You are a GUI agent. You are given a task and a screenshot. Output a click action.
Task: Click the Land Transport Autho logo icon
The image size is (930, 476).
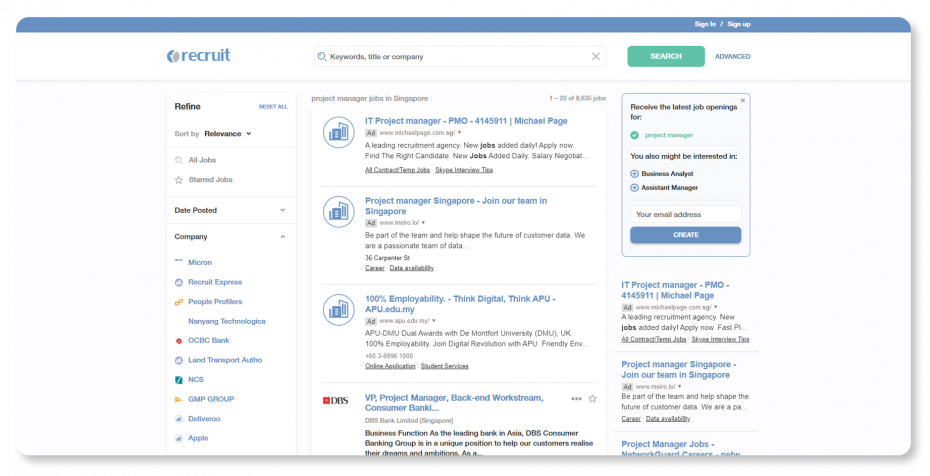point(179,360)
